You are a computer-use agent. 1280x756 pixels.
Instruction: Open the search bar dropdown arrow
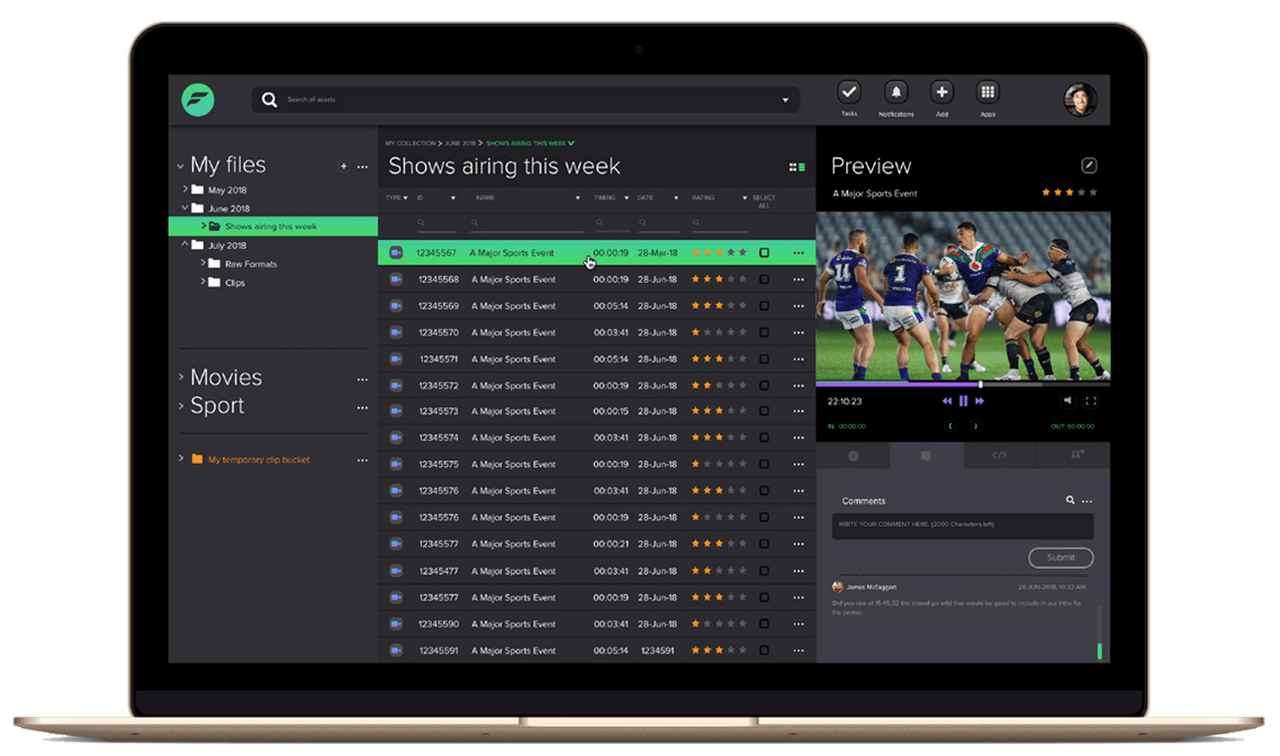[785, 100]
